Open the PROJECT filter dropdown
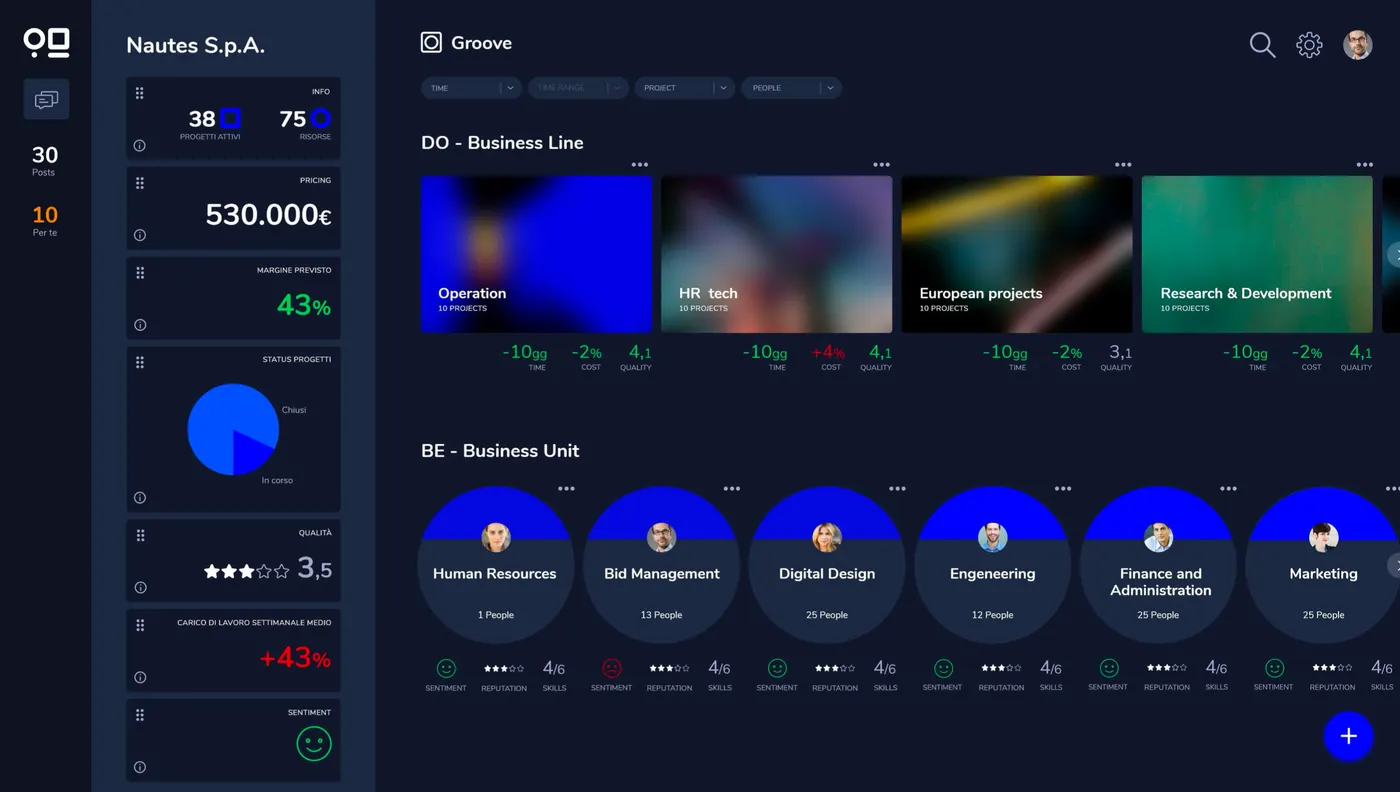Image resolution: width=1400 pixels, height=792 pixels. tap(685, 88)
